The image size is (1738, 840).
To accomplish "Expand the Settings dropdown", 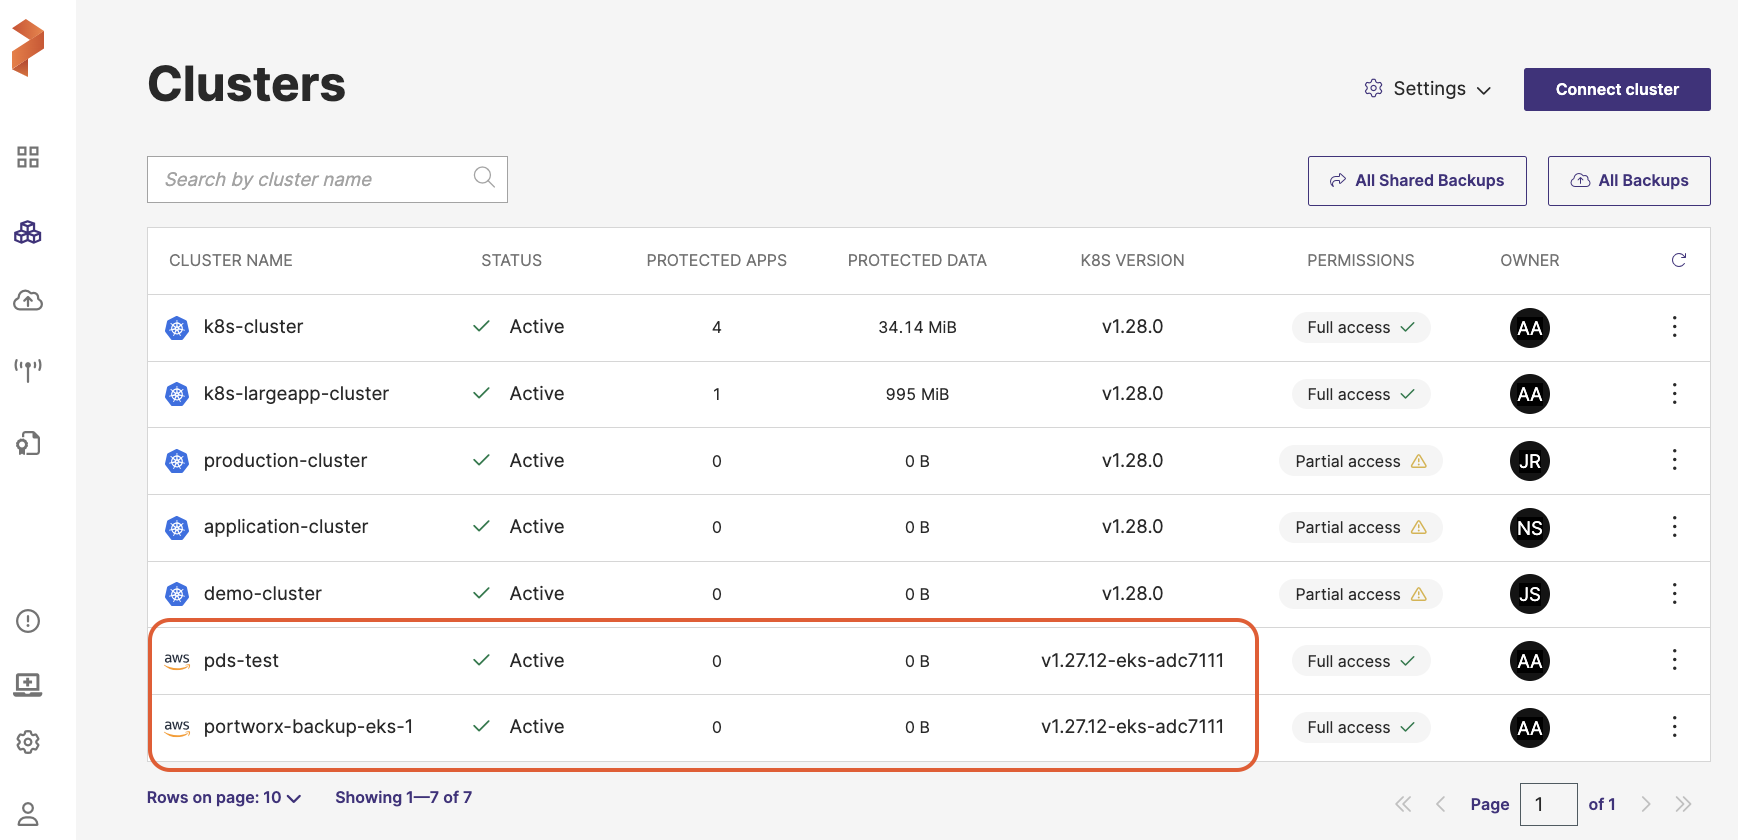I will point(1428,89).
